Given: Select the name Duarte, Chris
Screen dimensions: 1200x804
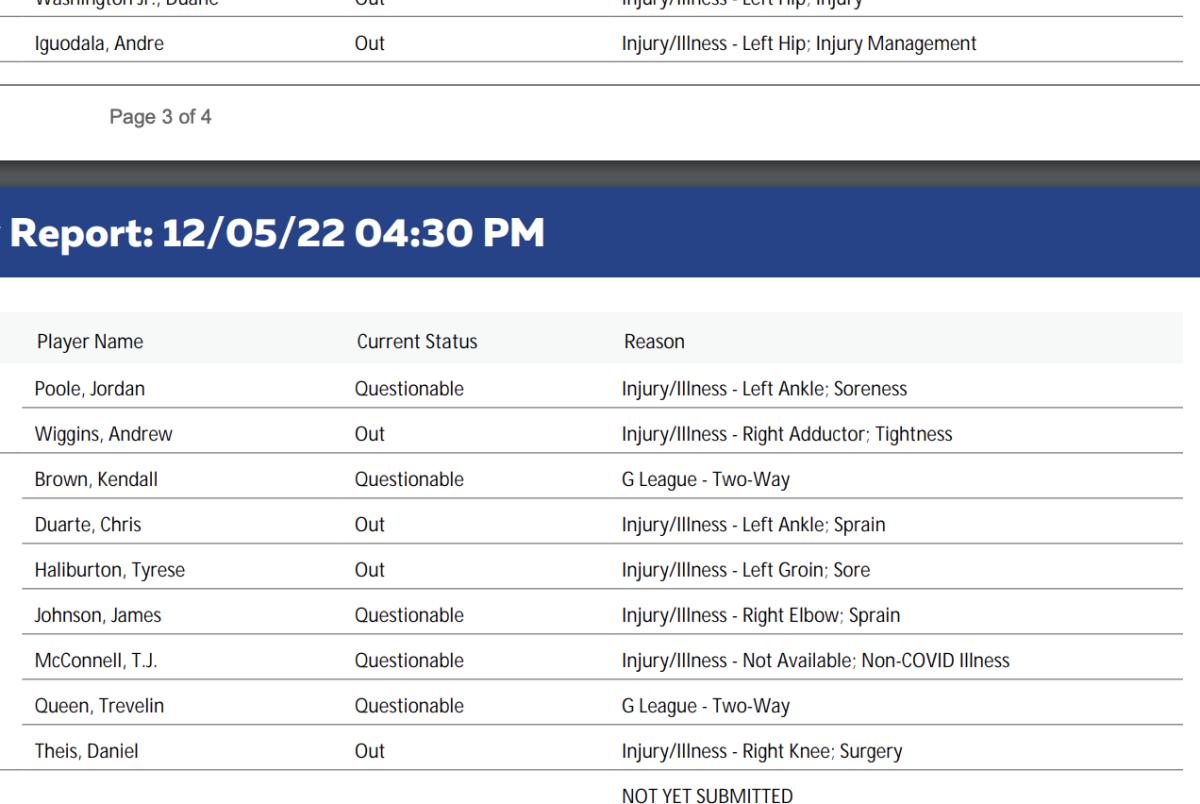Looking at the screenshot, I should 86,524.
